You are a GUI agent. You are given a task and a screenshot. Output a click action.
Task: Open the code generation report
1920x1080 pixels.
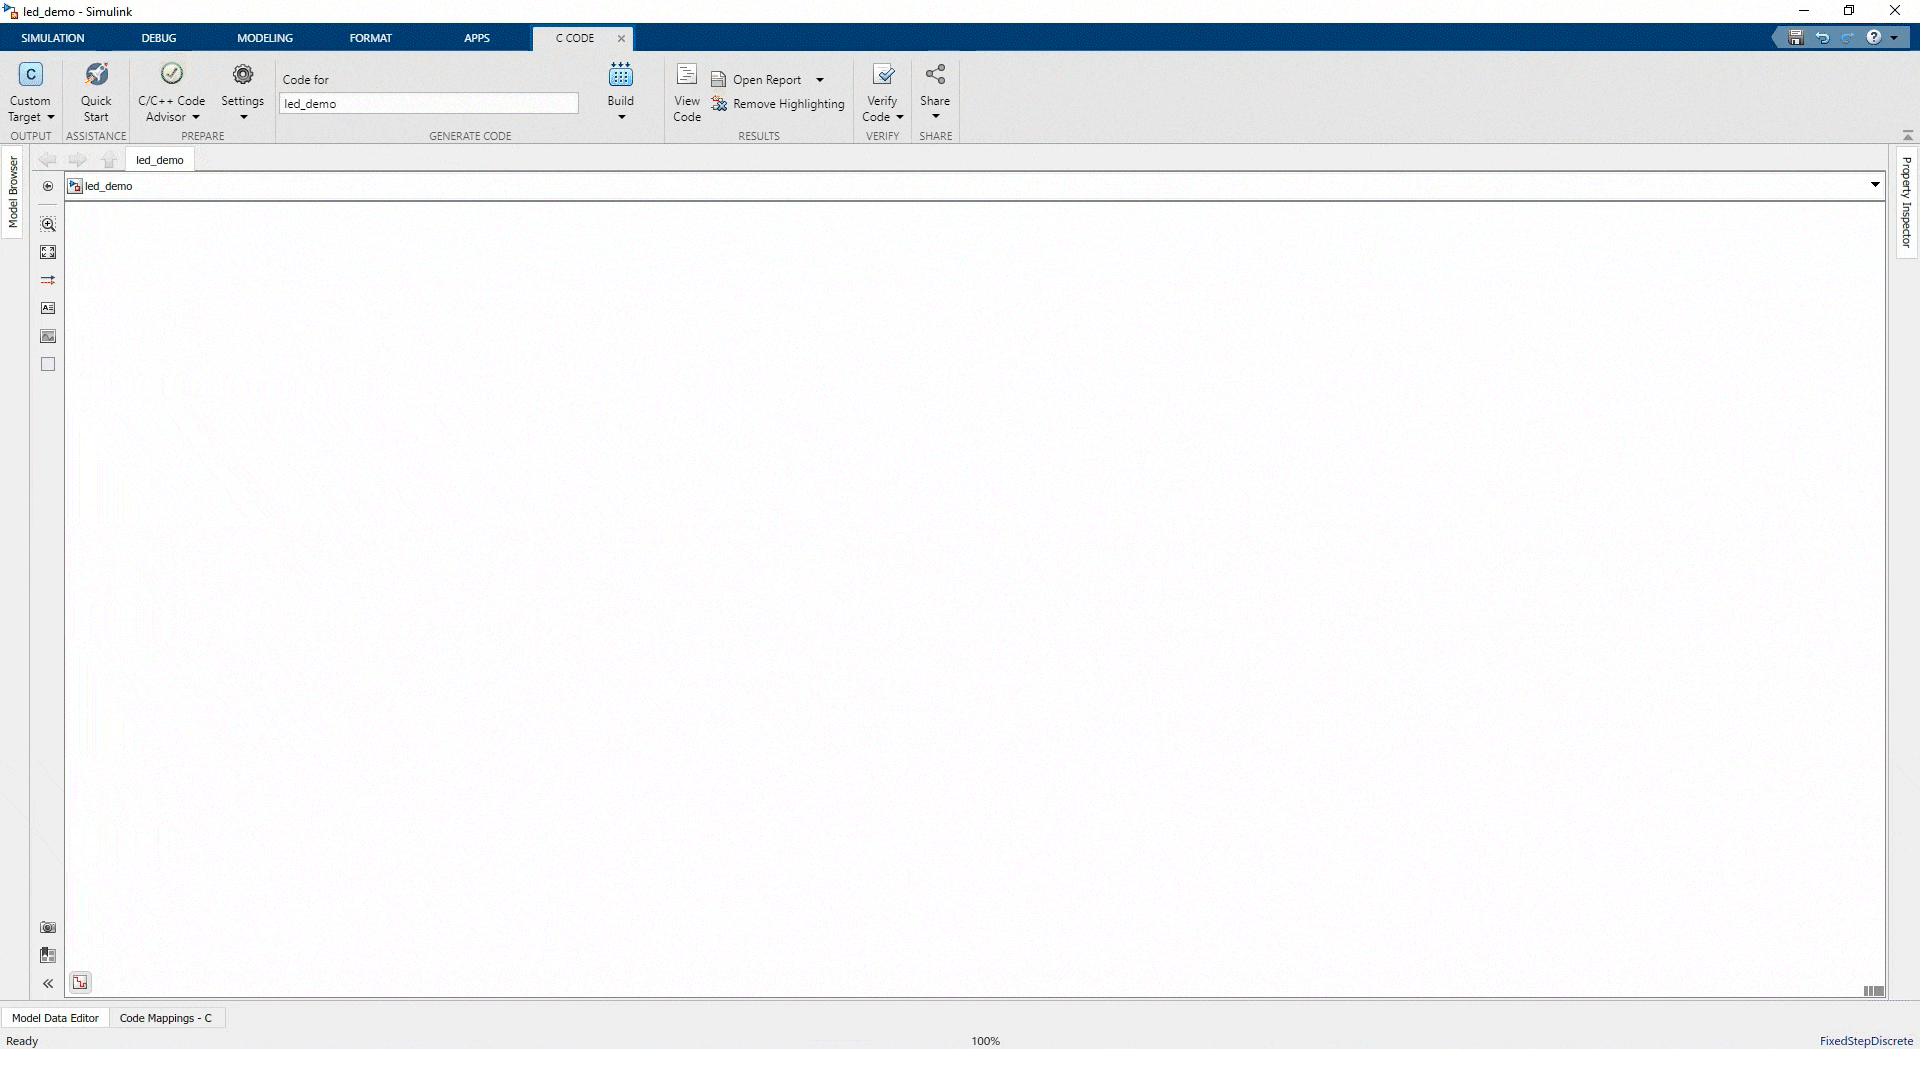point(757,80)
